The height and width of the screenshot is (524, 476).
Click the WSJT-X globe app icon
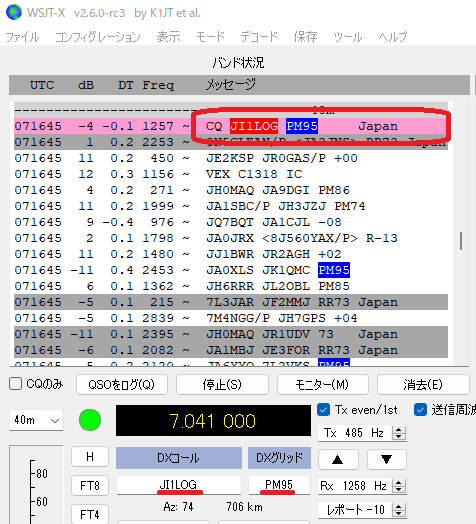click(x=14, y=12)
